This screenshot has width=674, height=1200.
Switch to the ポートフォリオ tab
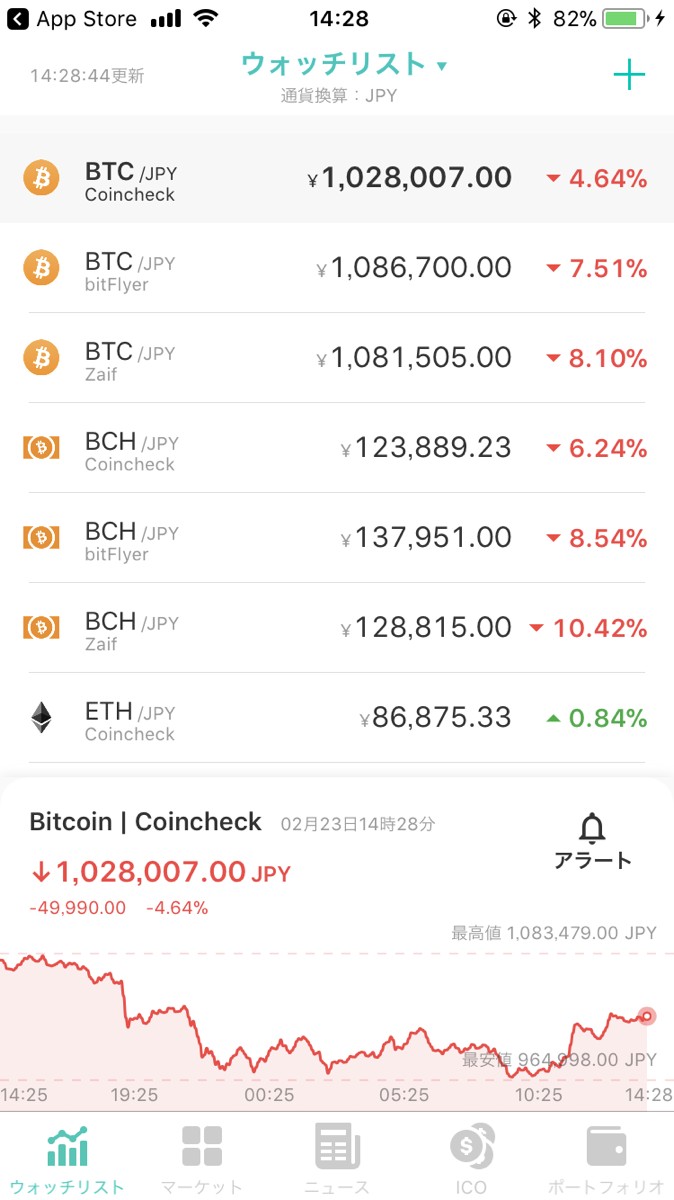pyautogui.click(x=606, y=1160)
